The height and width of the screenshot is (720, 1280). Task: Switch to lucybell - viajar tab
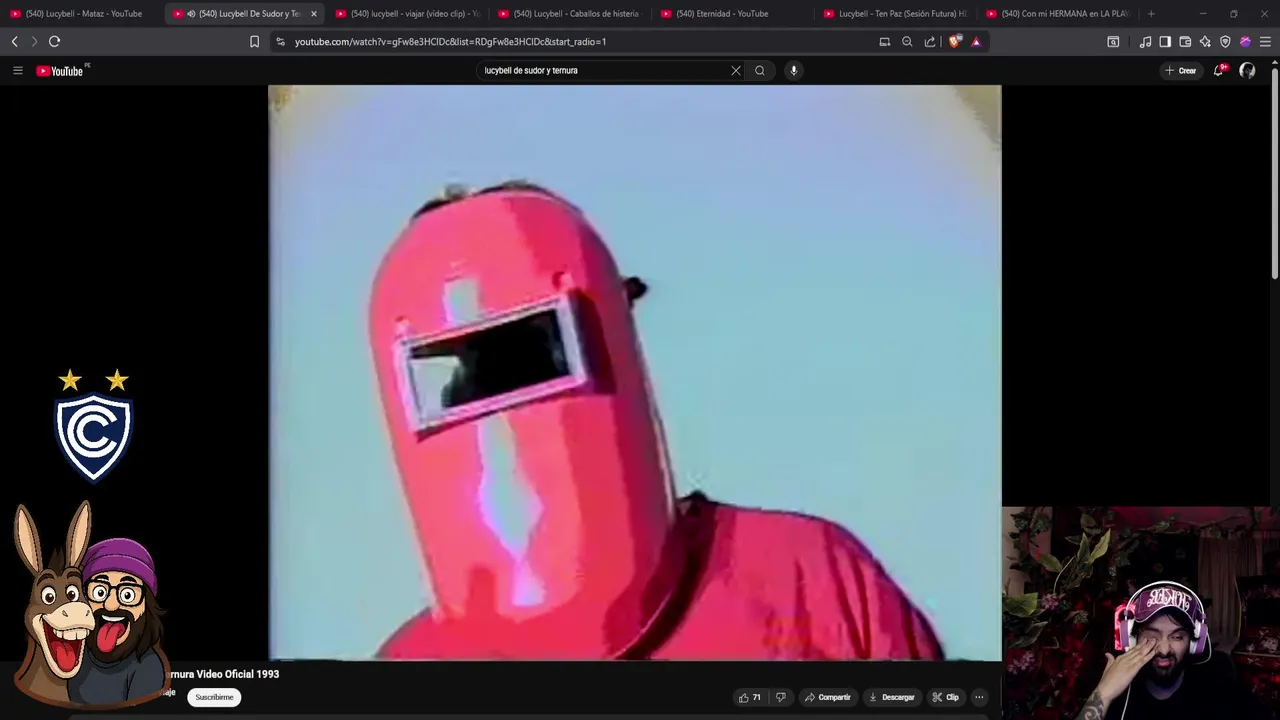(x=408, y=14)
